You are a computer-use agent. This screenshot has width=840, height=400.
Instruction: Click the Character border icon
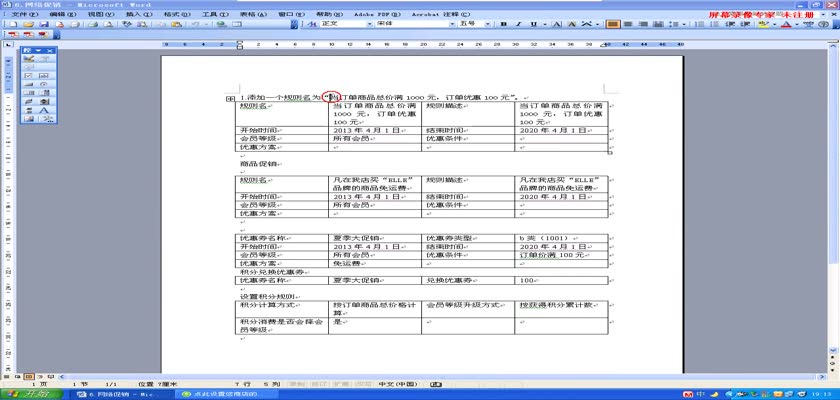tap(557, 24)
